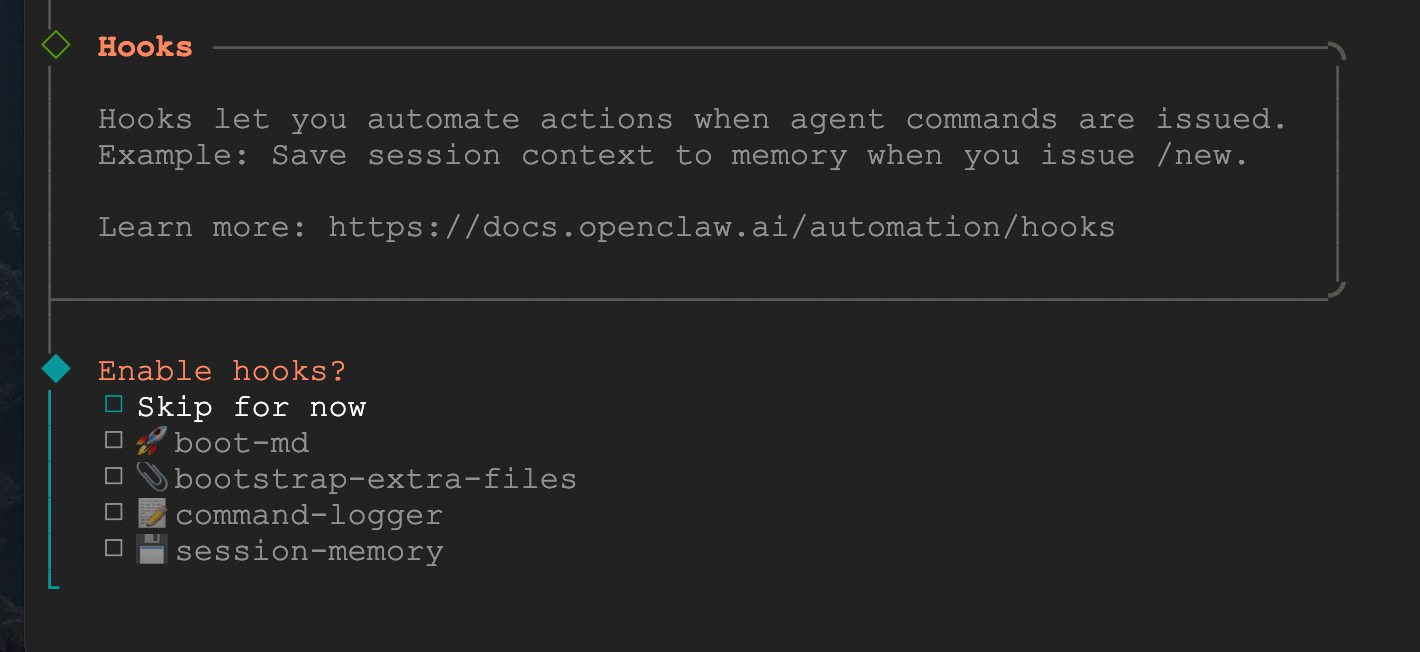
Task: Click the floppy disk icon for session-memory
Action: tap(151, 550)
